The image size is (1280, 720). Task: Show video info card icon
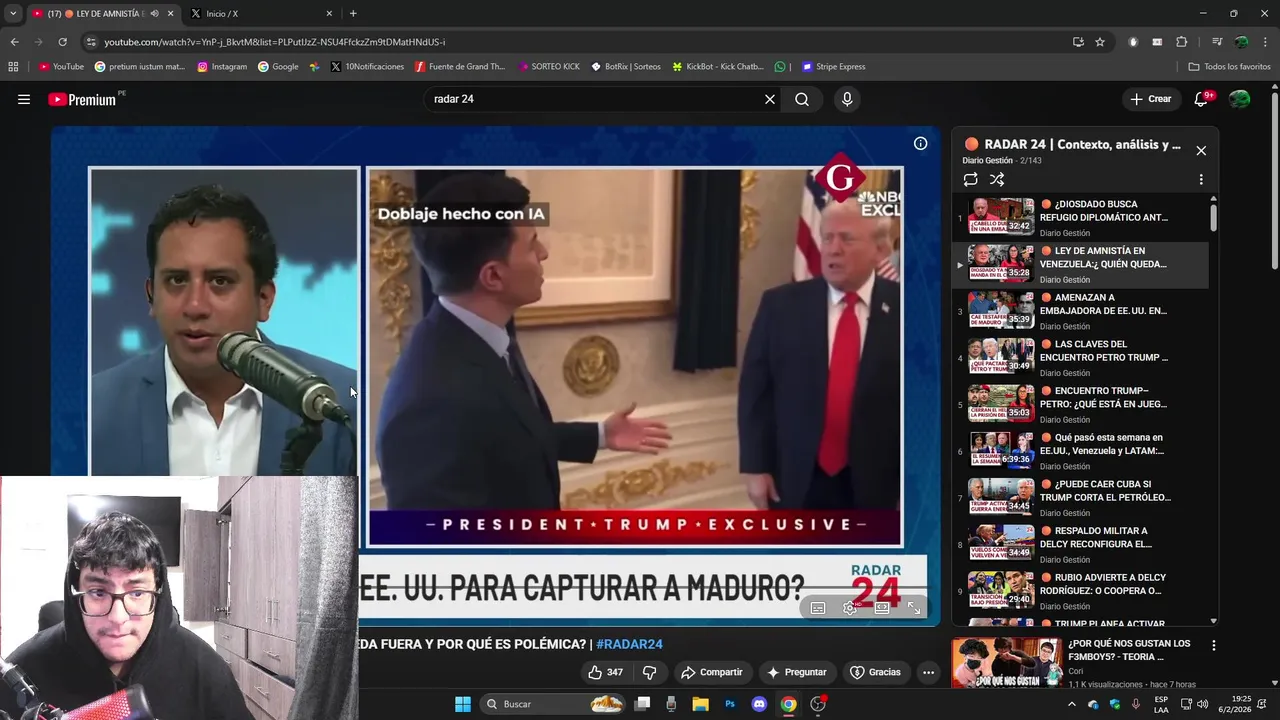click(x=920, y=143)
